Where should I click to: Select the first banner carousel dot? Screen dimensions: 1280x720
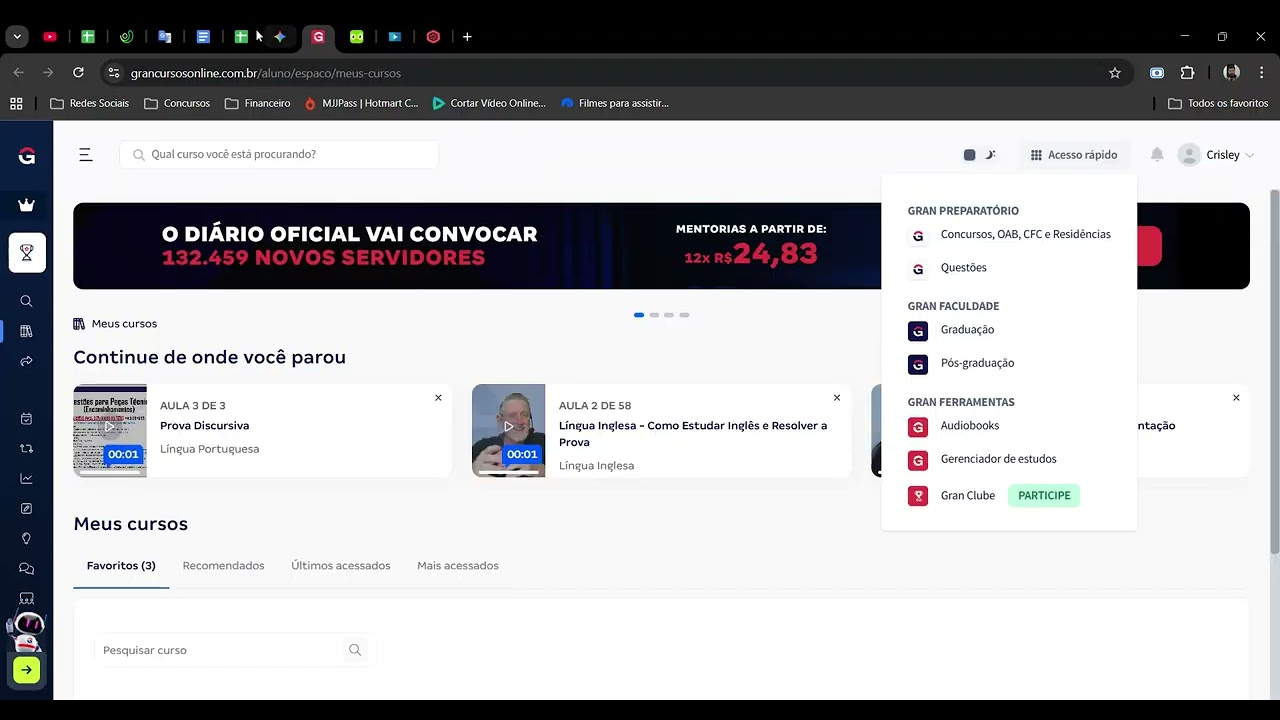point(639,315)
